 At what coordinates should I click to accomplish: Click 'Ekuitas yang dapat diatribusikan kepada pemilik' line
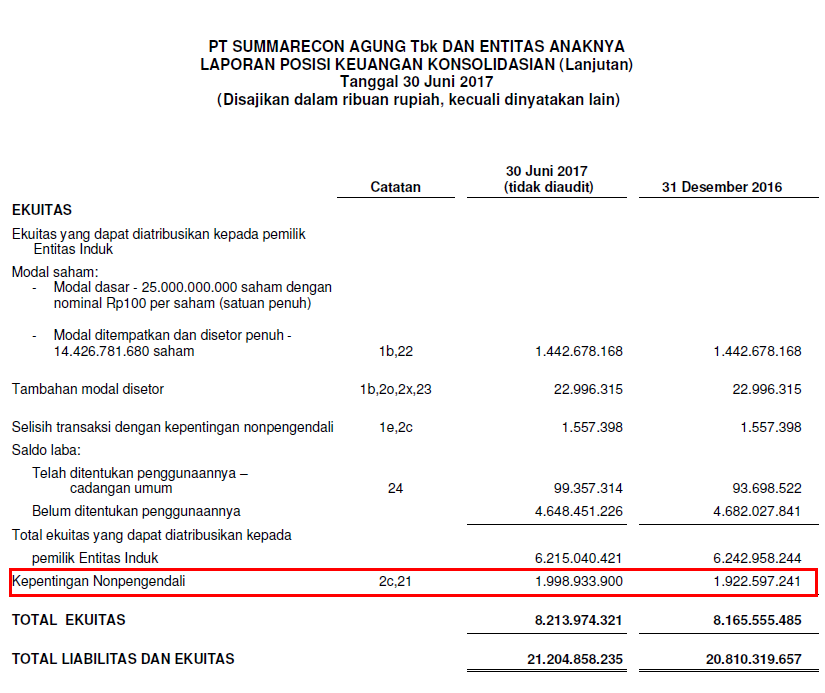click(158, 234)
